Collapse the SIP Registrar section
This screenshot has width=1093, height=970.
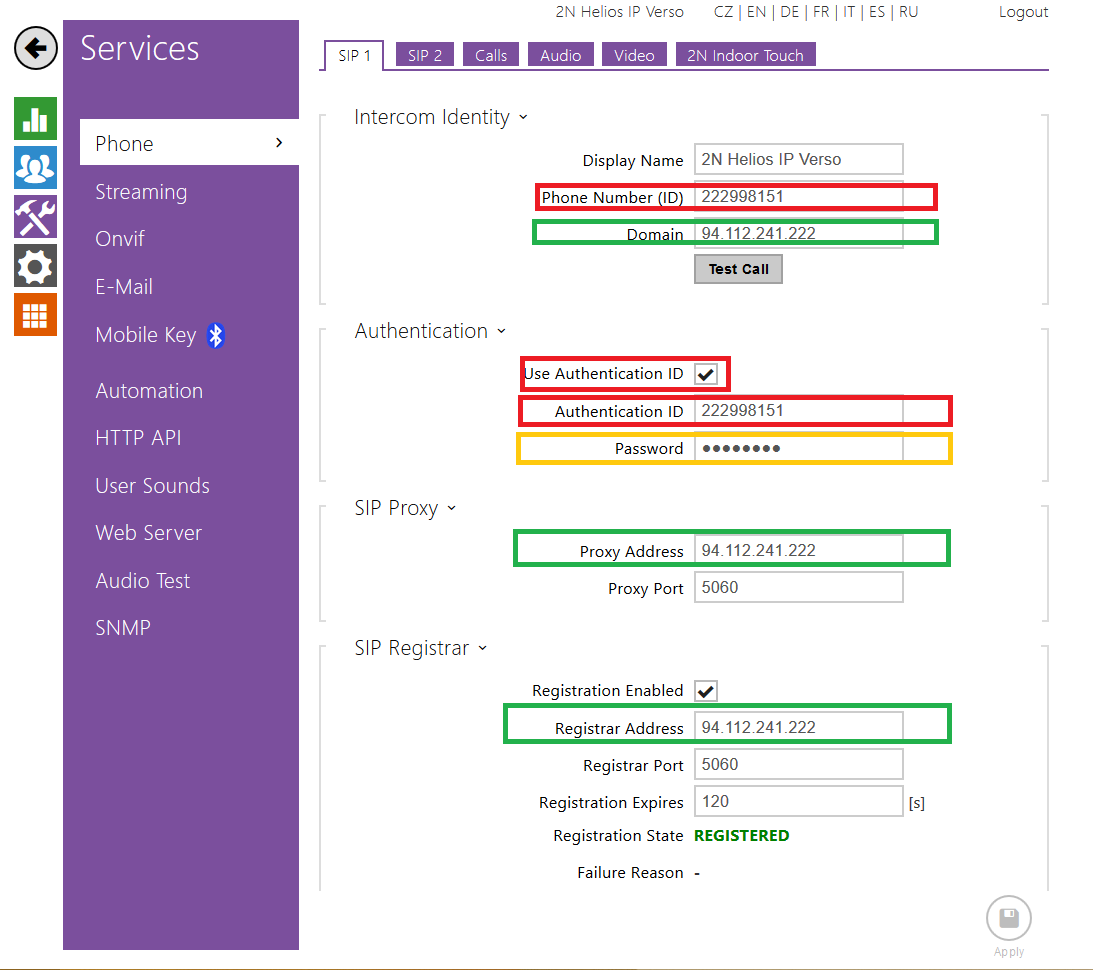click(482, 648)
